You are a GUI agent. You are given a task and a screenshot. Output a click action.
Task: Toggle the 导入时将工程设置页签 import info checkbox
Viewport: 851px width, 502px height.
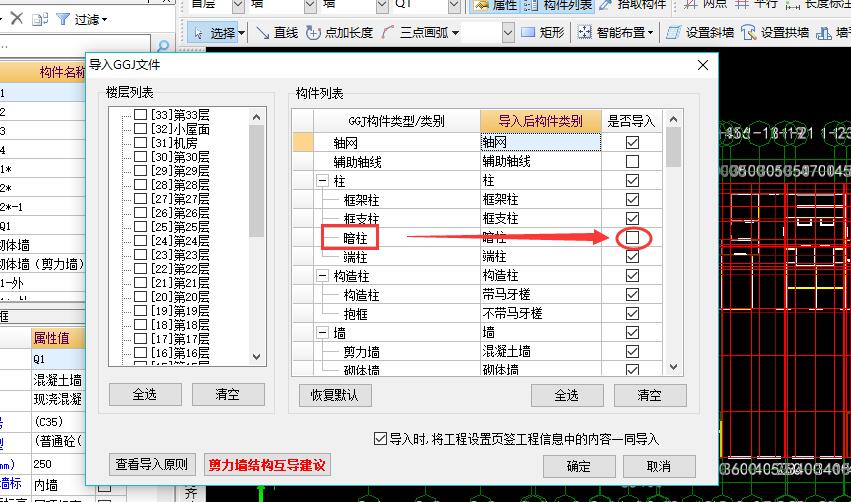[380, 439]
